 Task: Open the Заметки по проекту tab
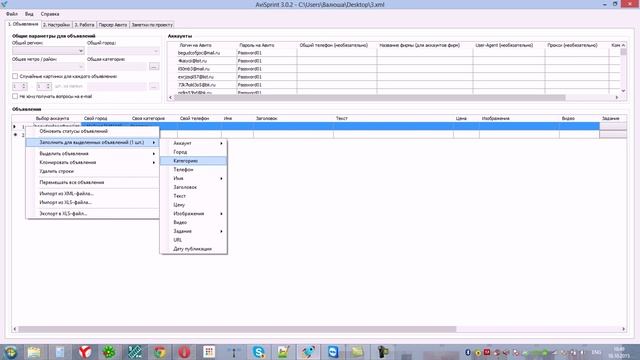152,25
